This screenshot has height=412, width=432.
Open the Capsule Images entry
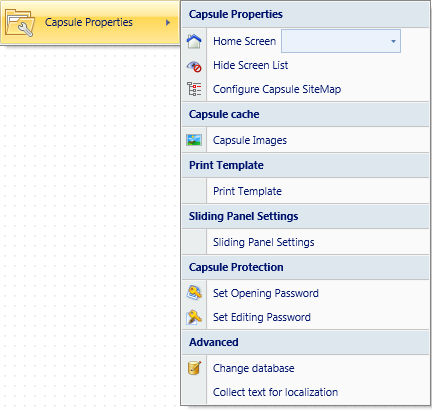tap(250, 140)
